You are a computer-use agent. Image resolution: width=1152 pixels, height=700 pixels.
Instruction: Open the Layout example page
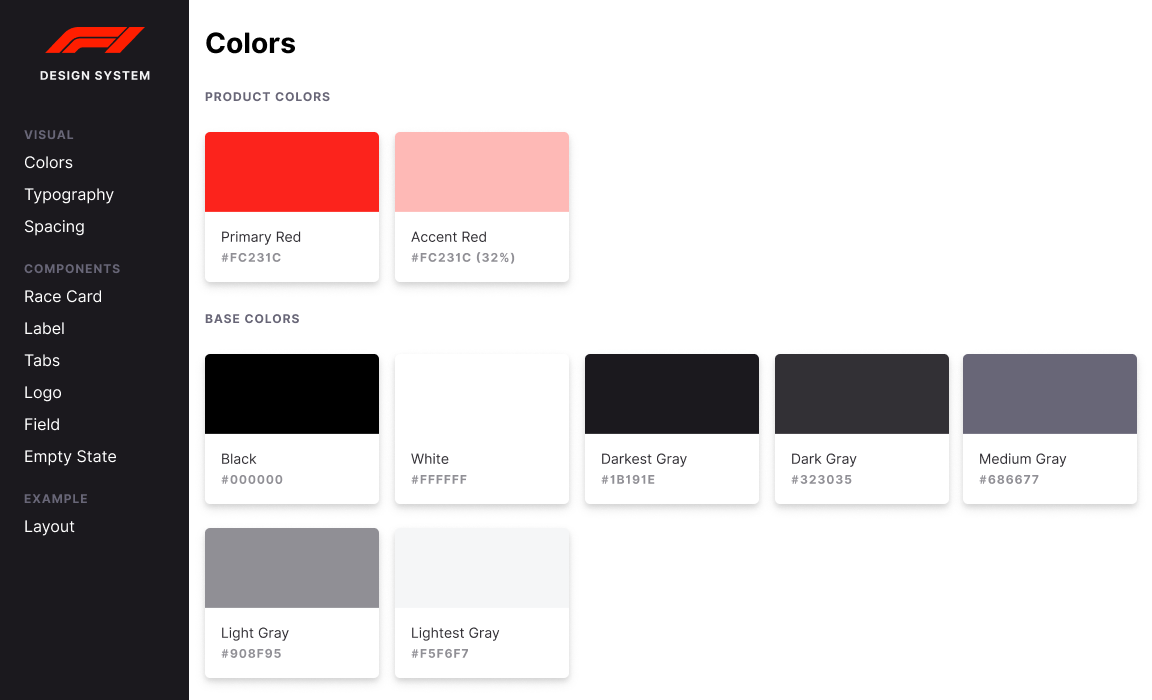pos(49,527)
